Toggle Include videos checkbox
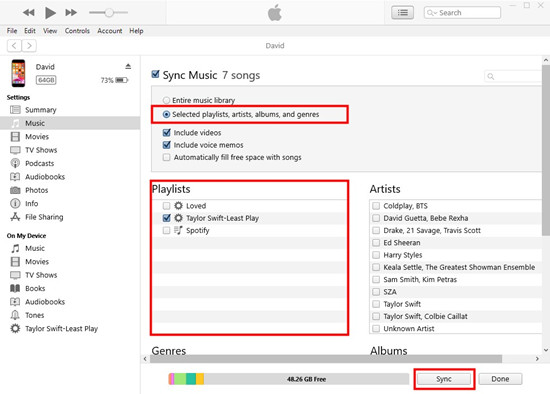This screenshot has width=550, height=394. point(167,133)
